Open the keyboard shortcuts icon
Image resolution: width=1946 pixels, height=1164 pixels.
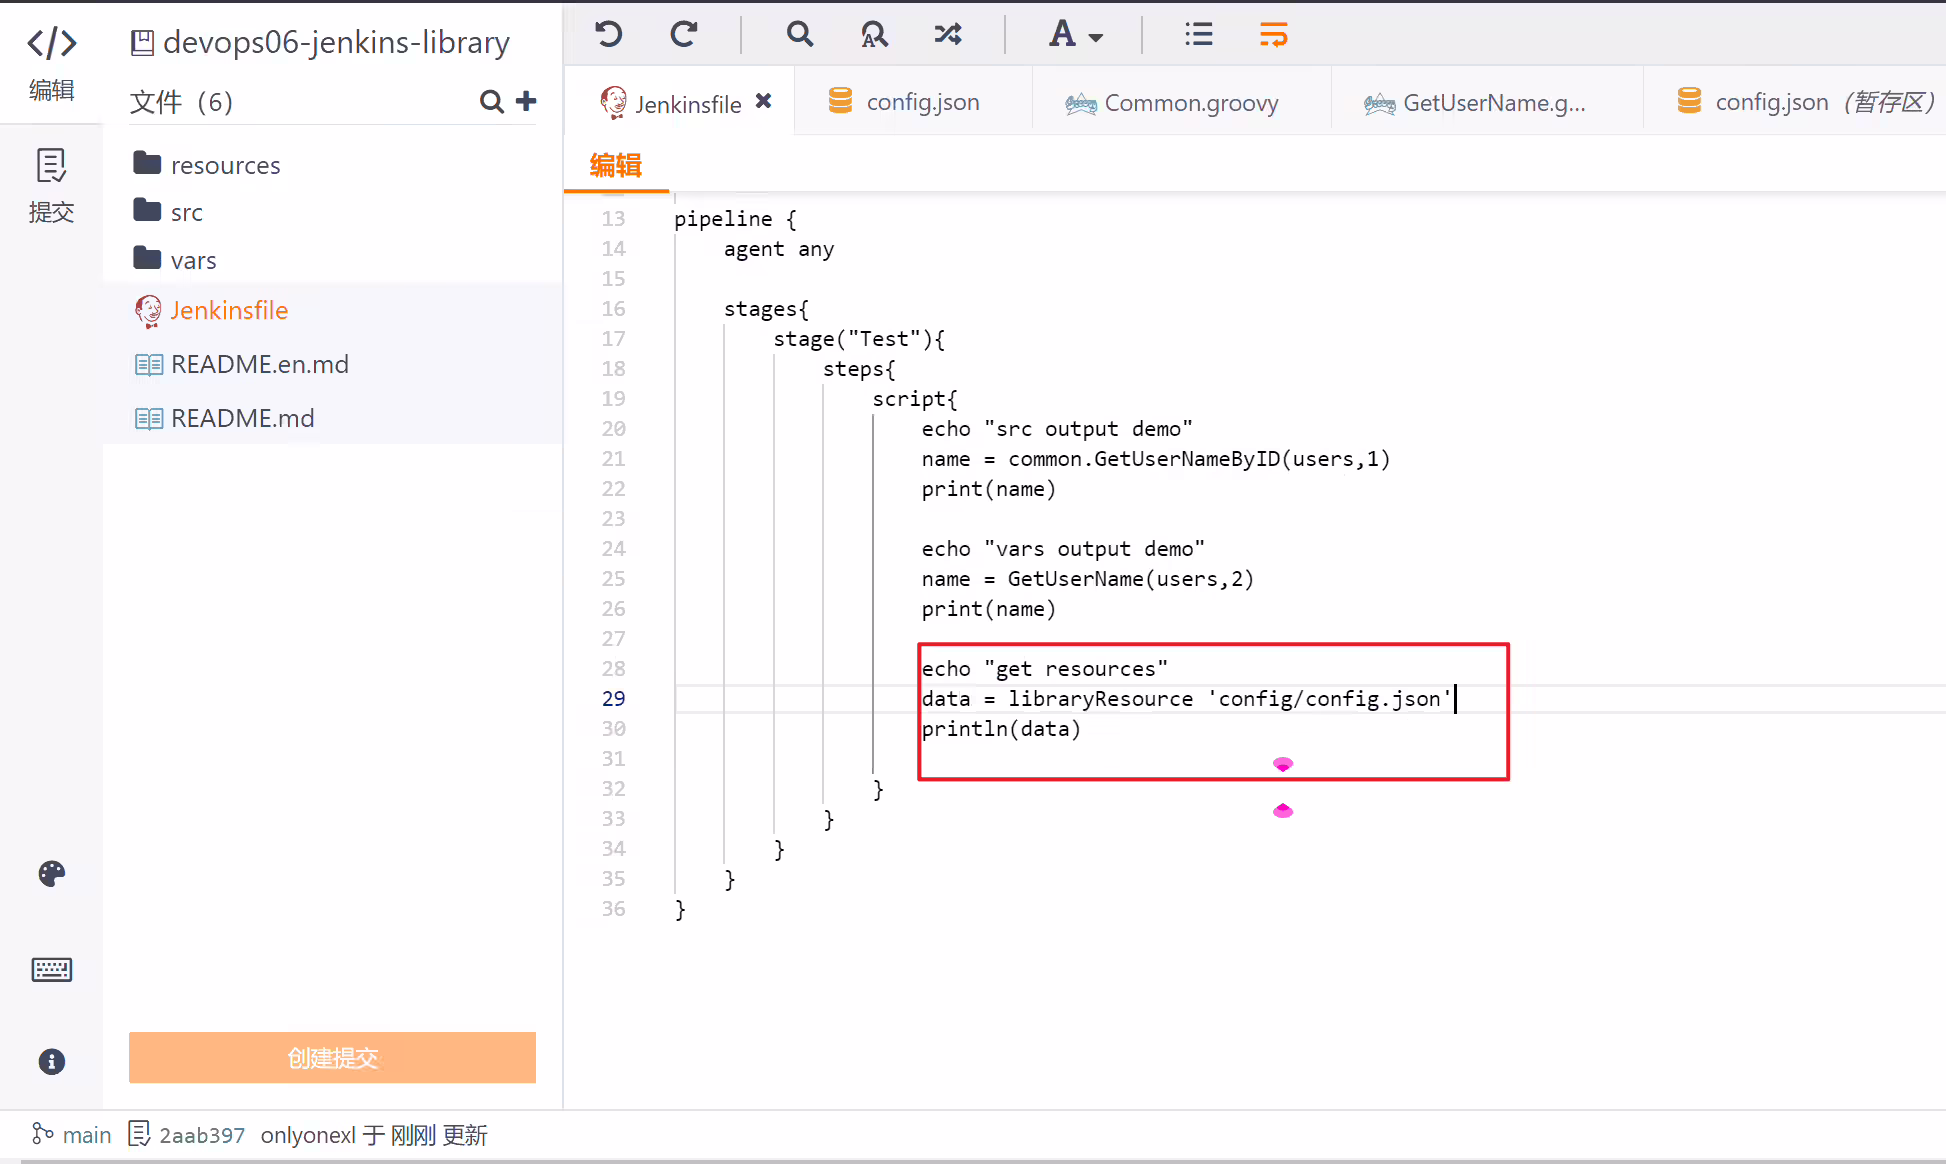[52, 969]
